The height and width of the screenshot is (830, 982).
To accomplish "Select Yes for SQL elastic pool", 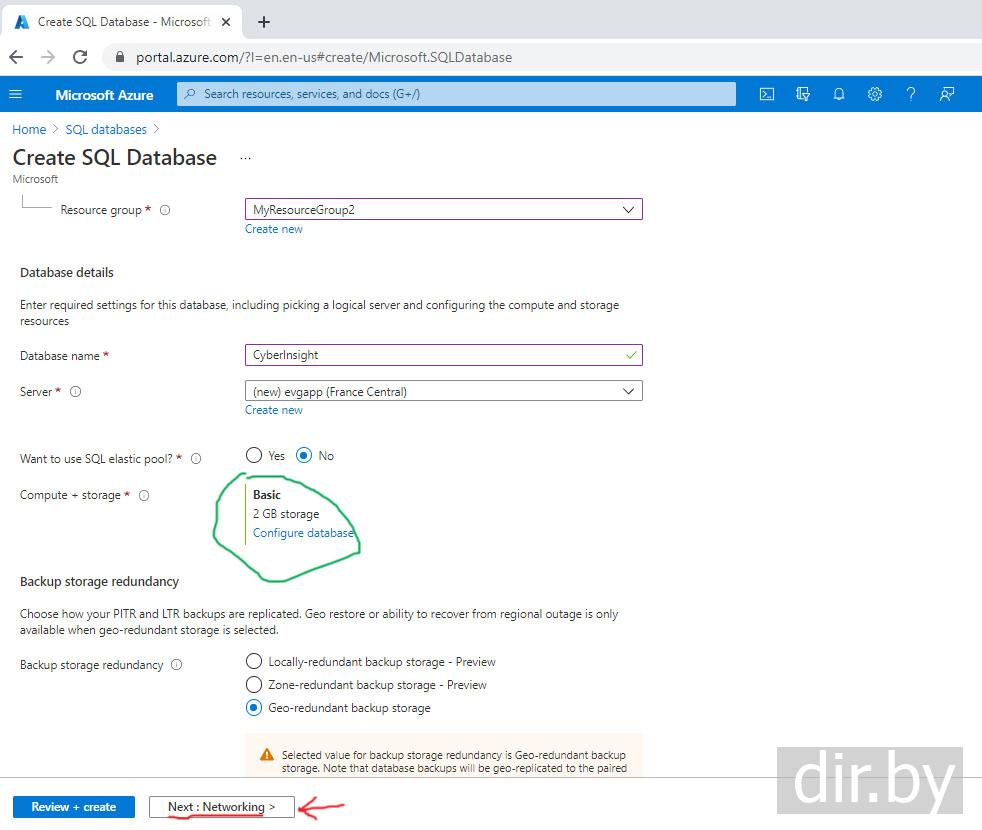I will click(254, 455).
